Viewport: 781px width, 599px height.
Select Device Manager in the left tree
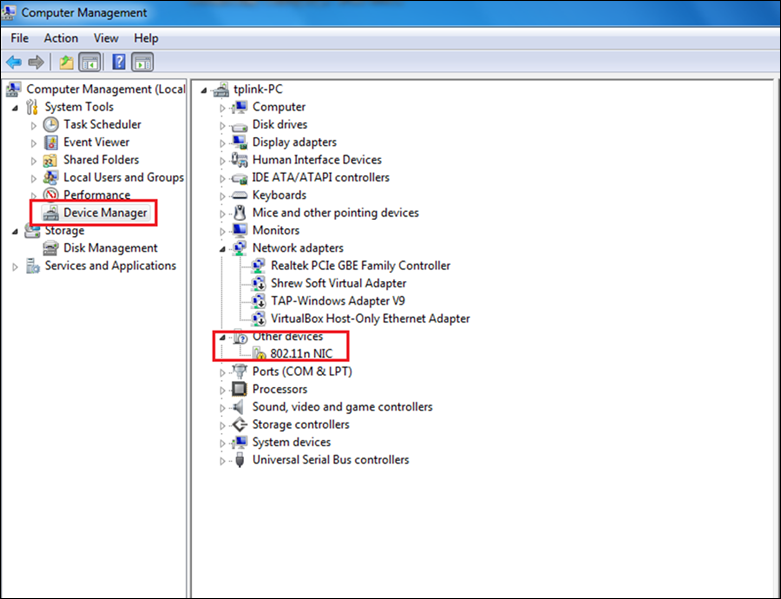(x=105, y=213)
